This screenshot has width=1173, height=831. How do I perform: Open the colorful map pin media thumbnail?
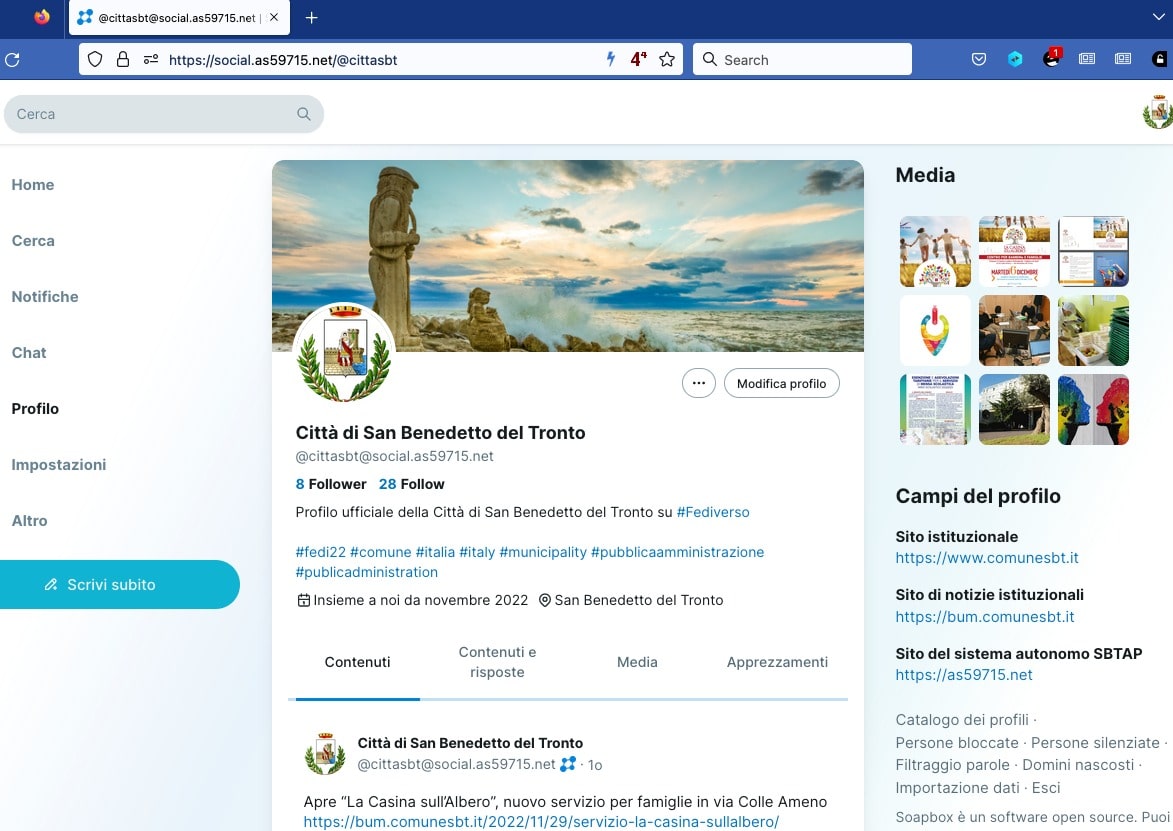pyautogui.click(x=935, y=330)
